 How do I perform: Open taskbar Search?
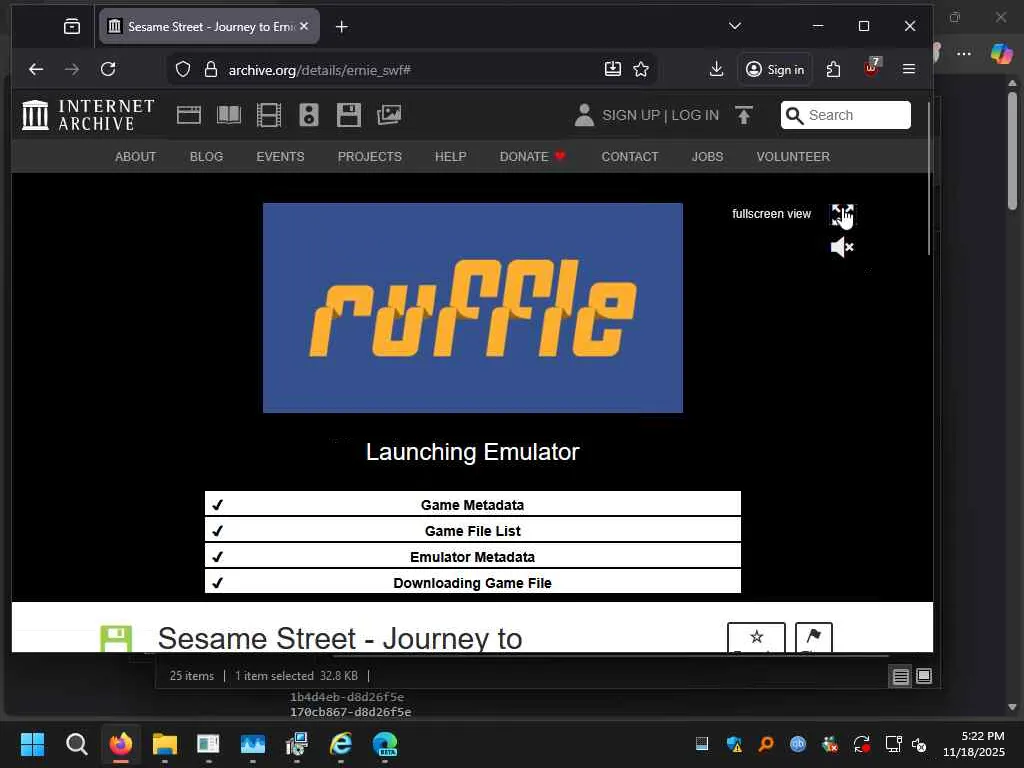point(76,744)
